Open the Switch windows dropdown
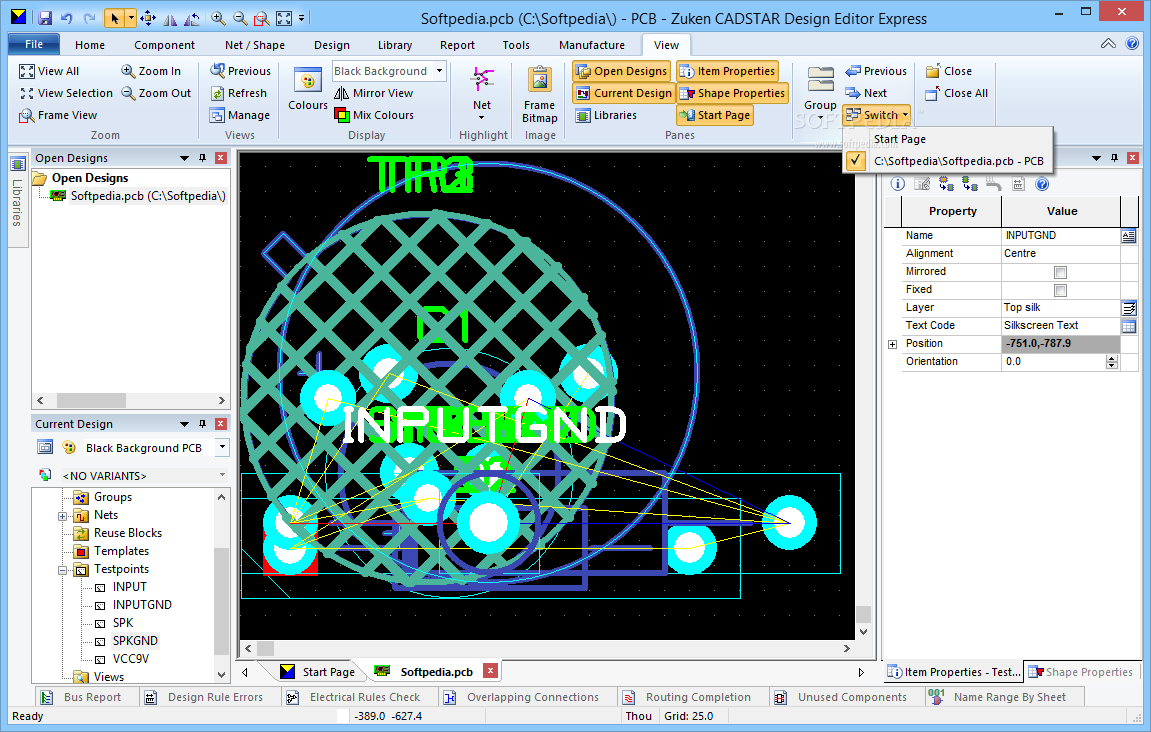Image resolution: width=1151 pixels, height=732 pixels. [877, 115]
